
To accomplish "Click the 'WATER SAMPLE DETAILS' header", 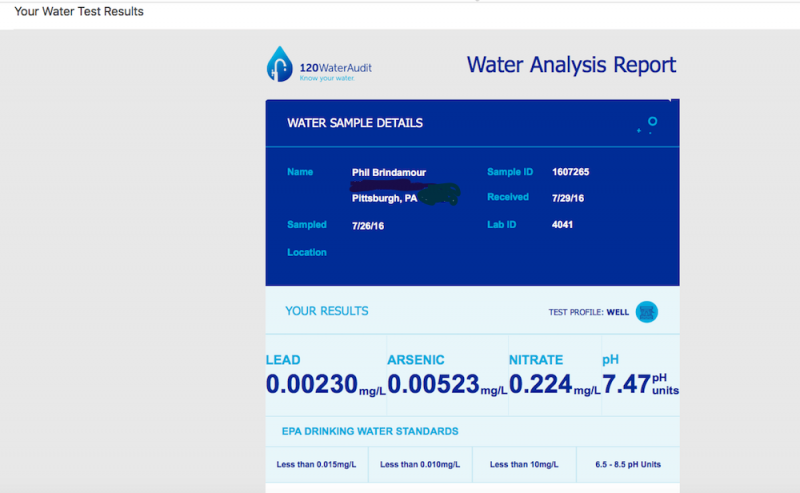I will tap(355, 123).
